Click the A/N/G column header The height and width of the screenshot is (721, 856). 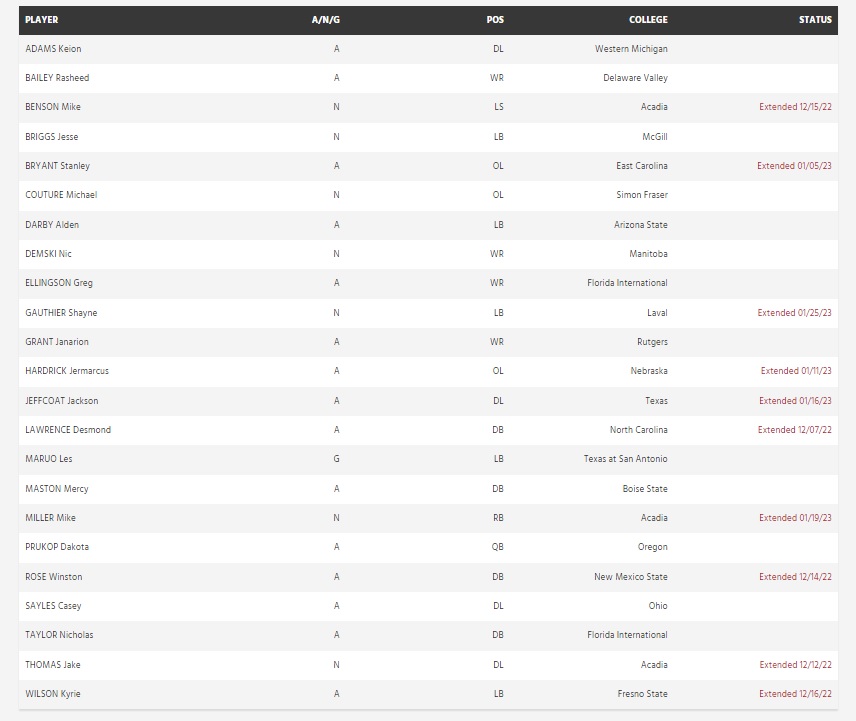(x=326, y=20)
